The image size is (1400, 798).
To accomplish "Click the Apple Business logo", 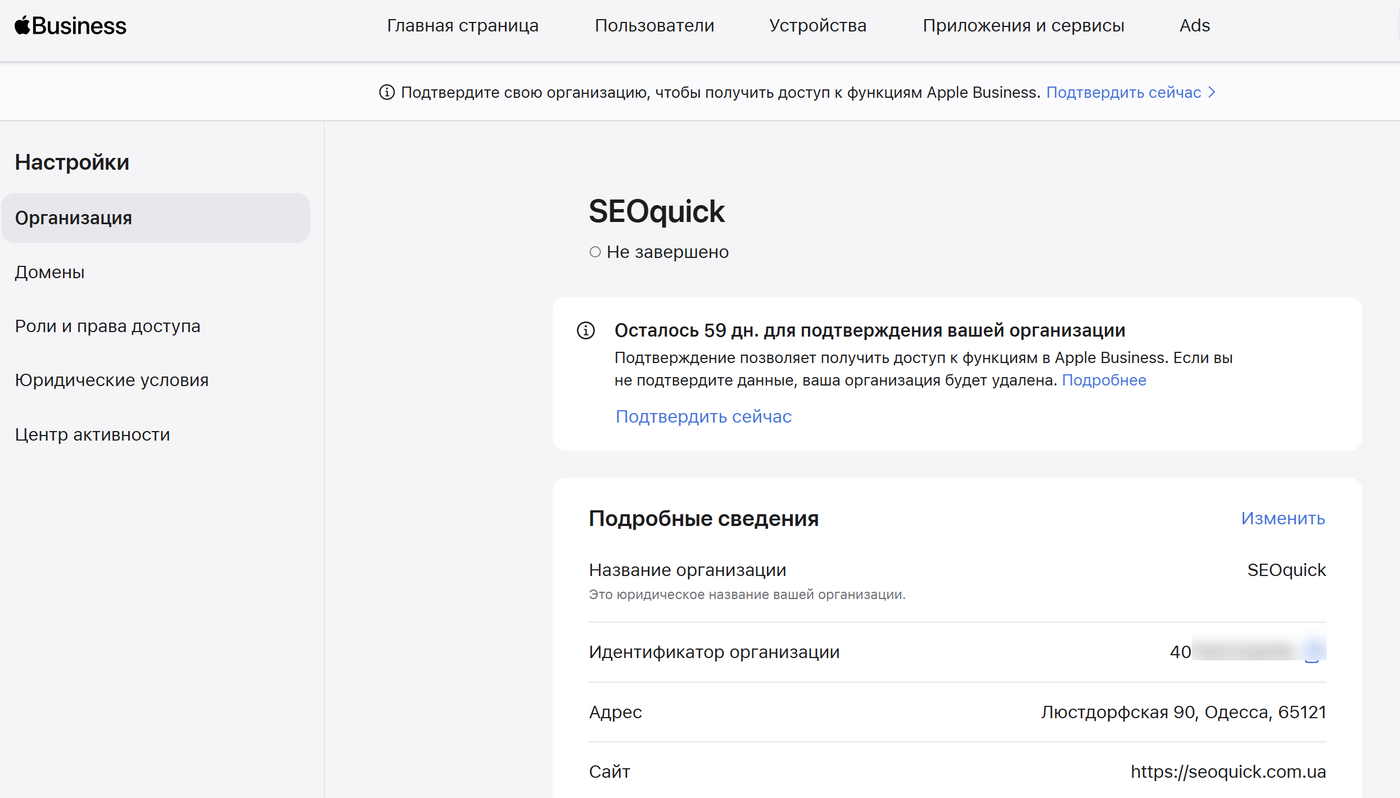I will pos(70,26).
